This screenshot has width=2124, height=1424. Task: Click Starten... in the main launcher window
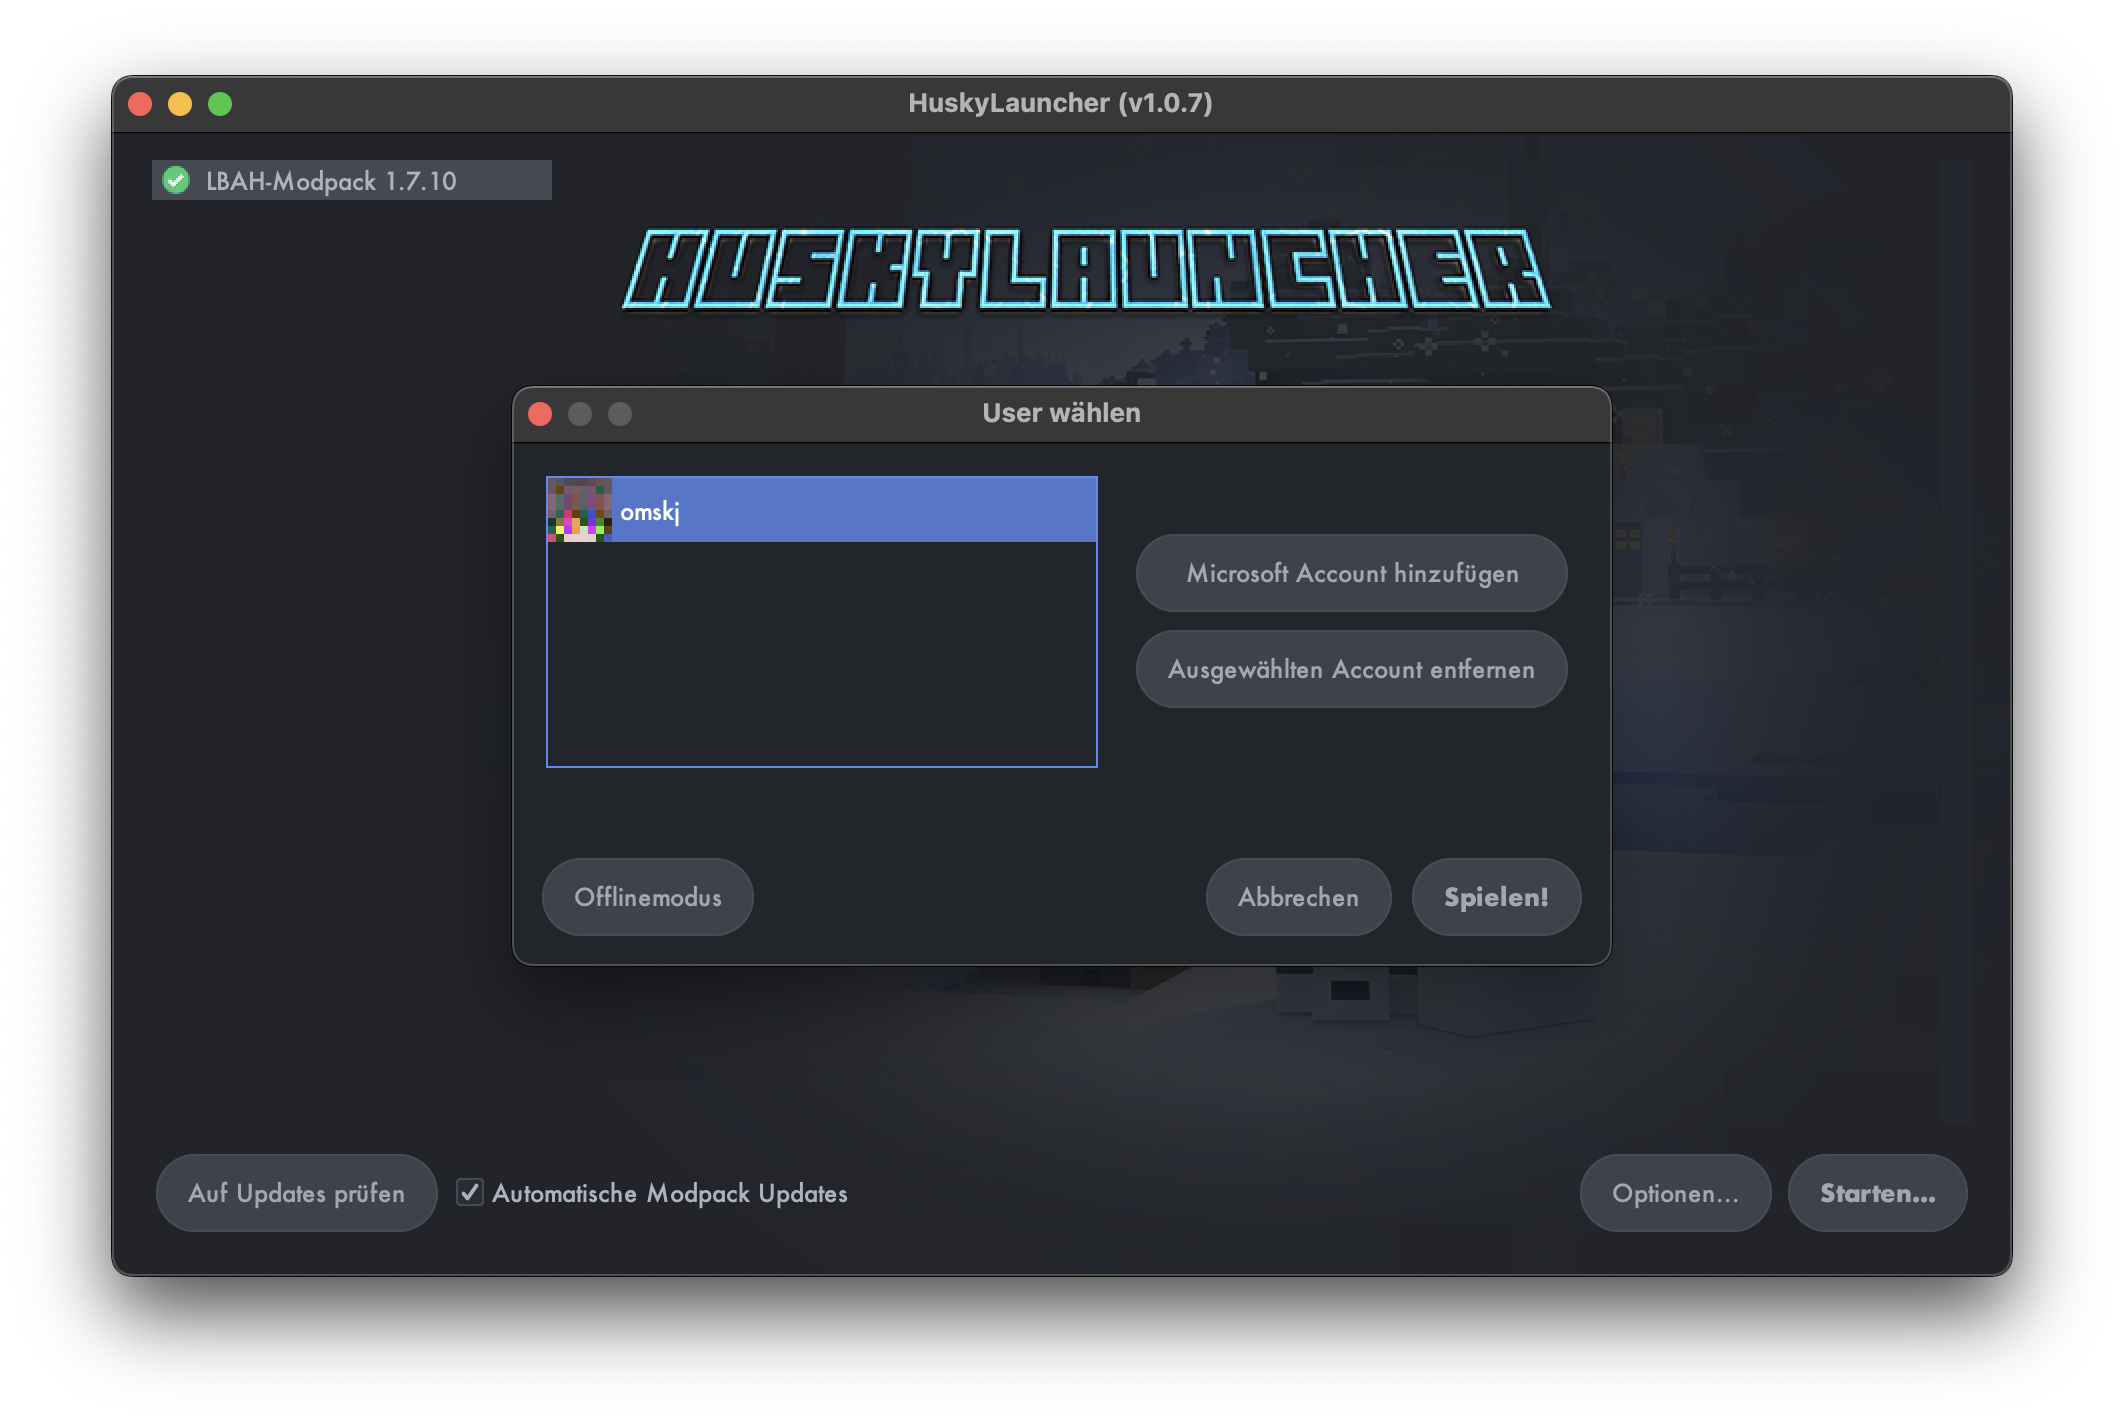coord(1877,1193)
